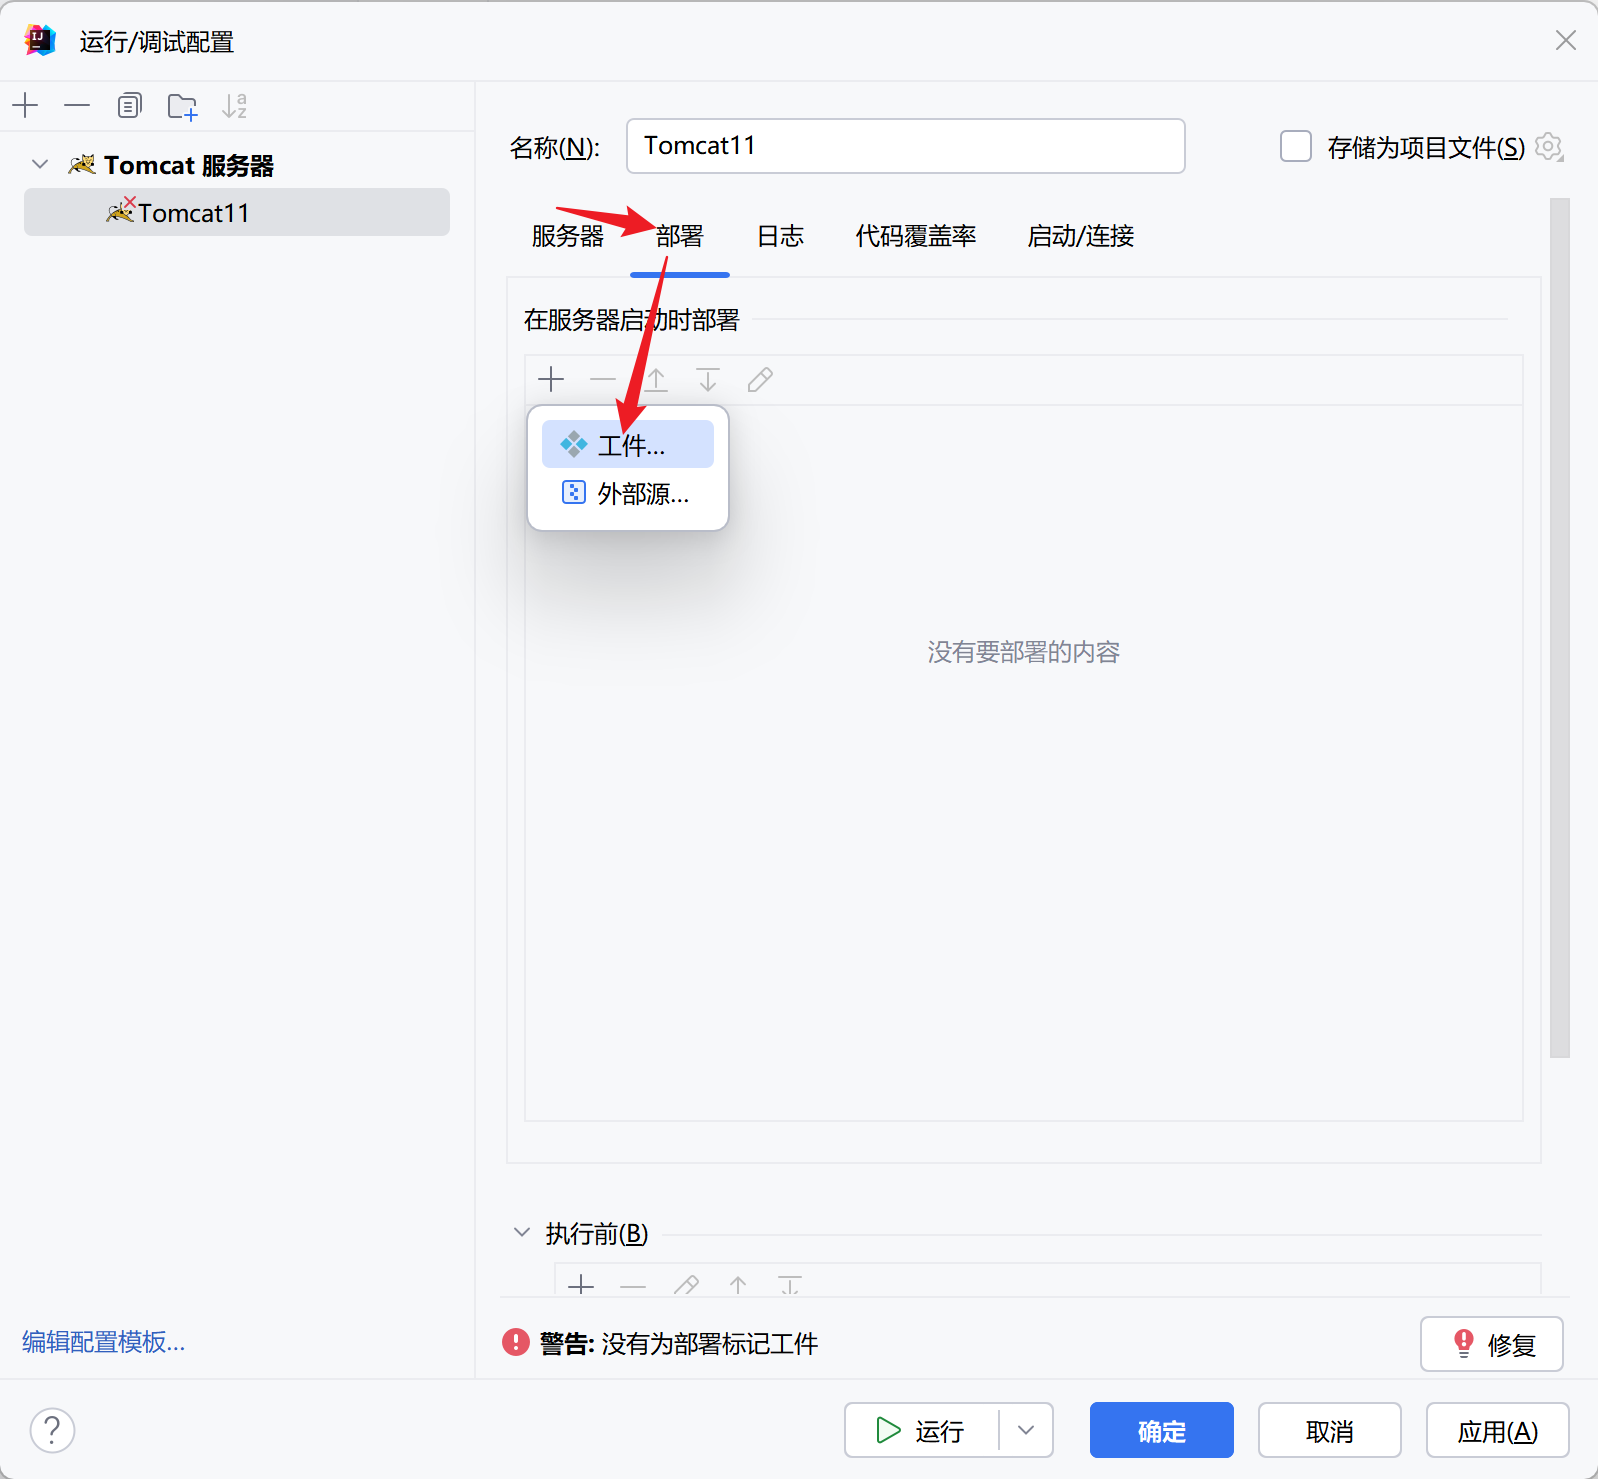
Task: Choose 外部源... from the popup menu
Action: pos(628,493)
